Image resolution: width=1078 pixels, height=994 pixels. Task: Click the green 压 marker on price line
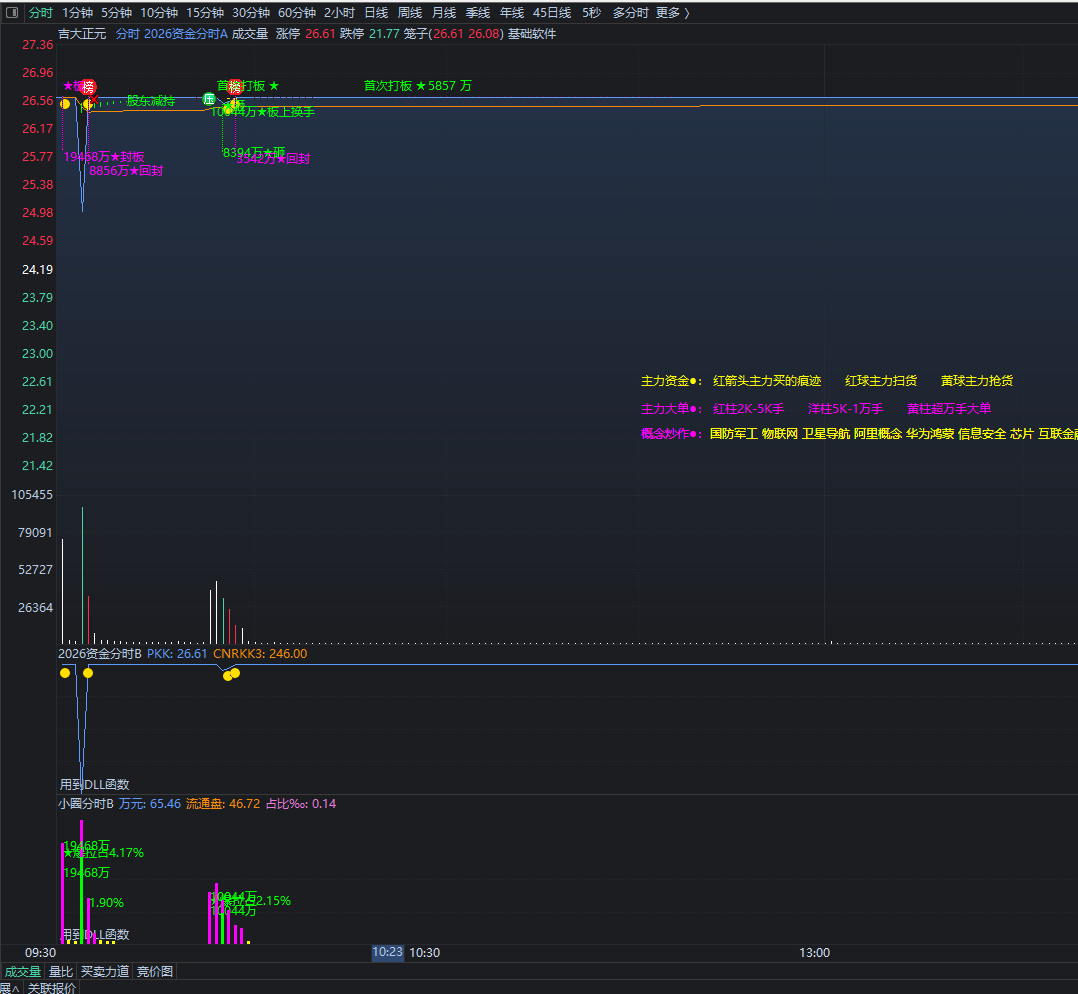209,99
